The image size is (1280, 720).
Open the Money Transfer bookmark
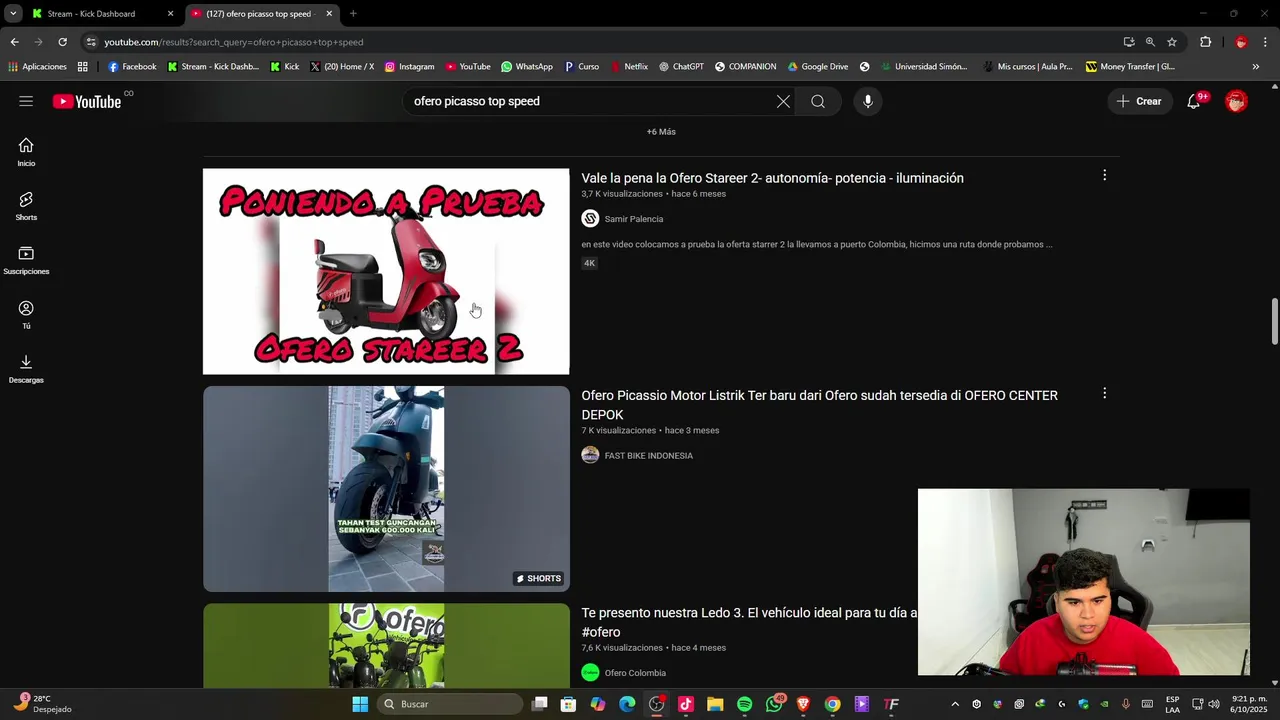[x=1131, y=67]
